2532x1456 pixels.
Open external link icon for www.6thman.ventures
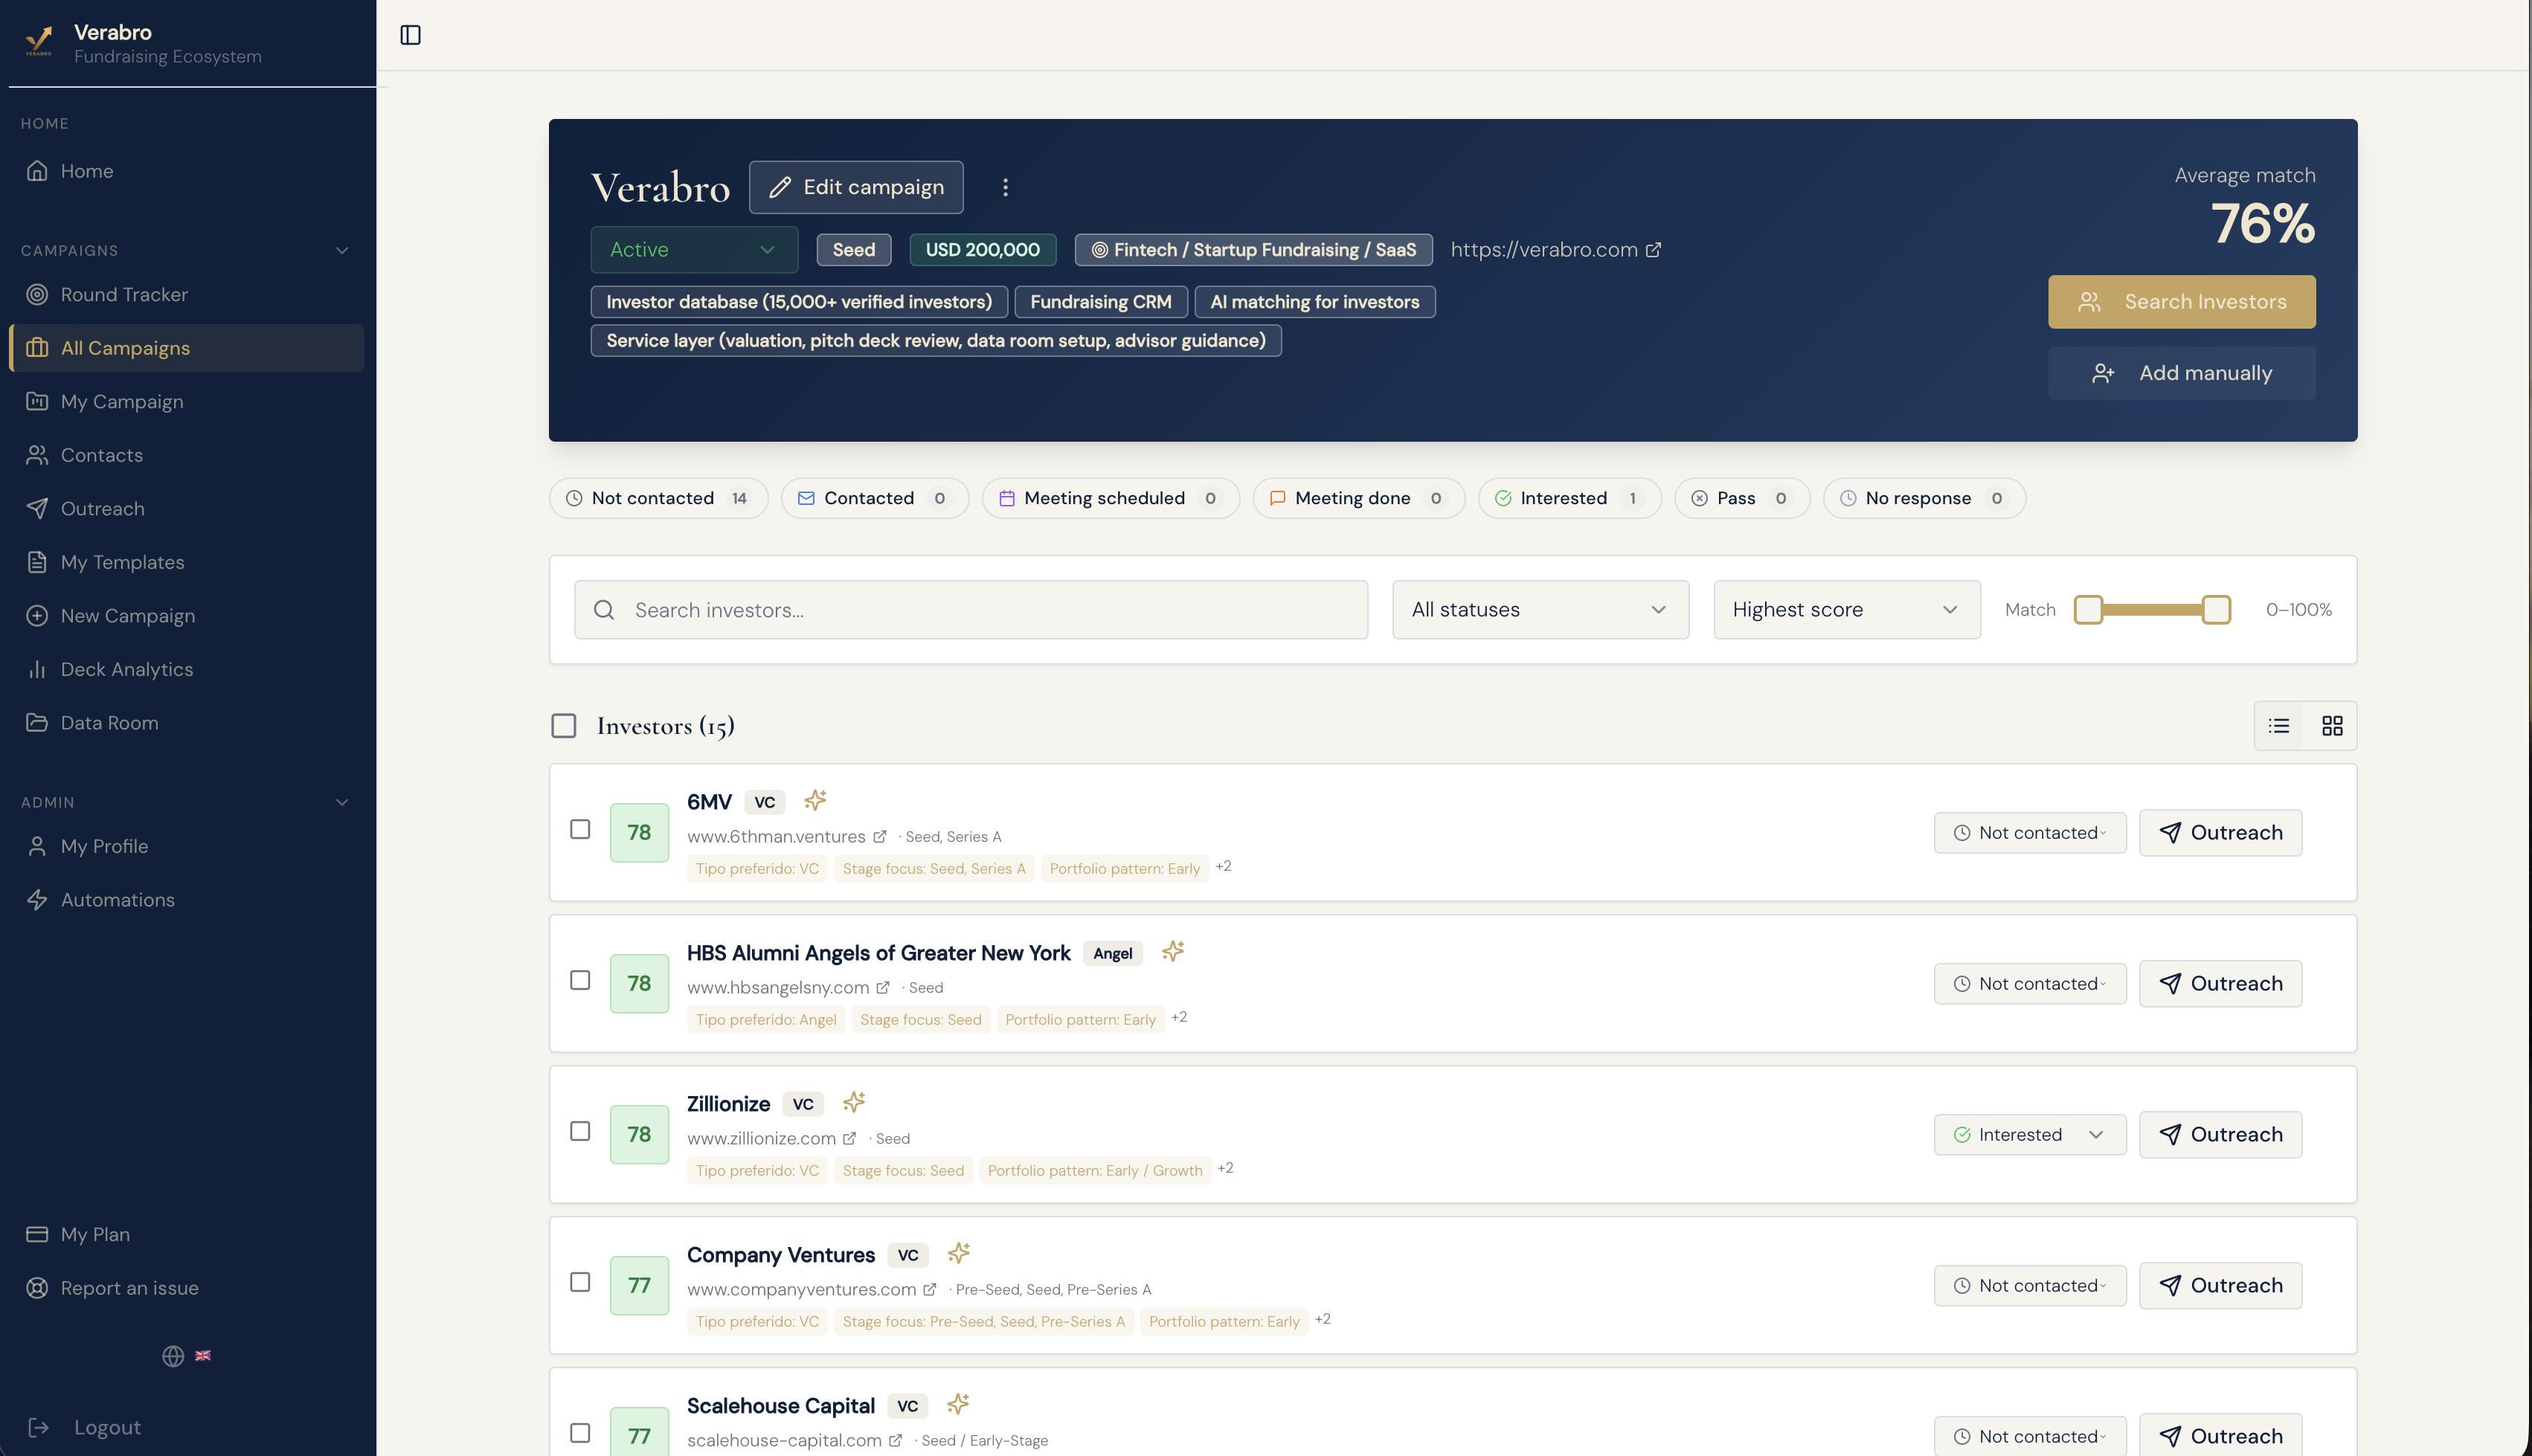tap(880, 837)
